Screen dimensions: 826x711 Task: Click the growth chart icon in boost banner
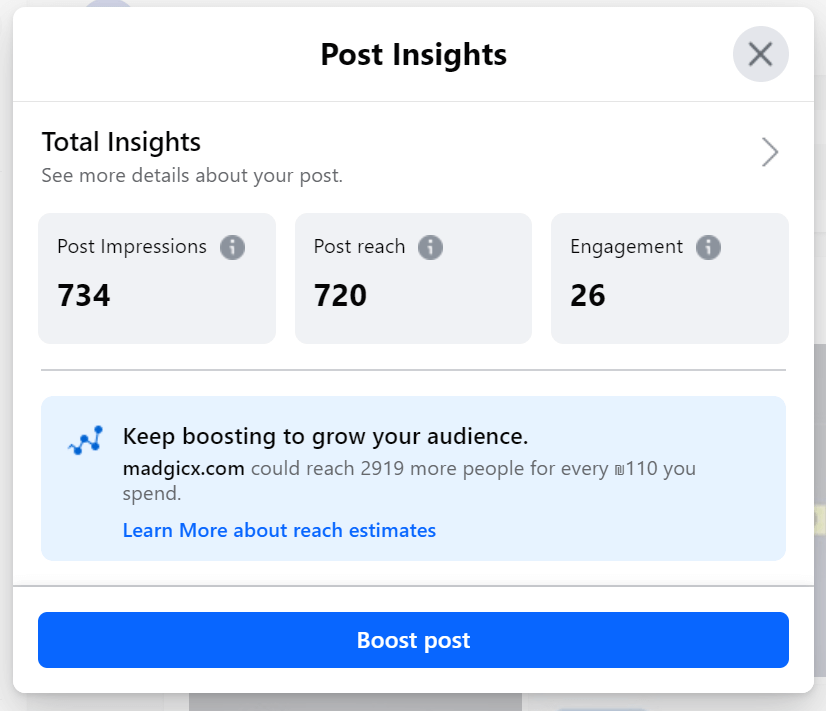tap(85, 440)
